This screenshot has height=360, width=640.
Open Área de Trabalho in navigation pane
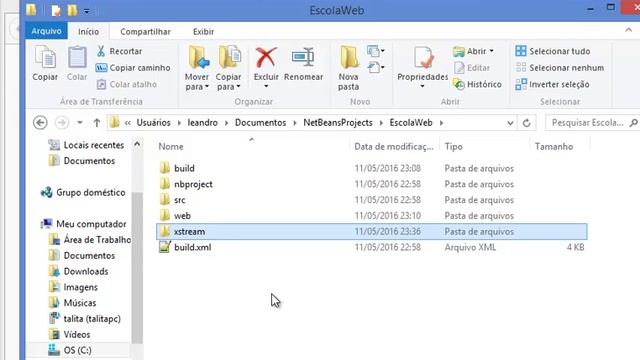click(90, 240)
